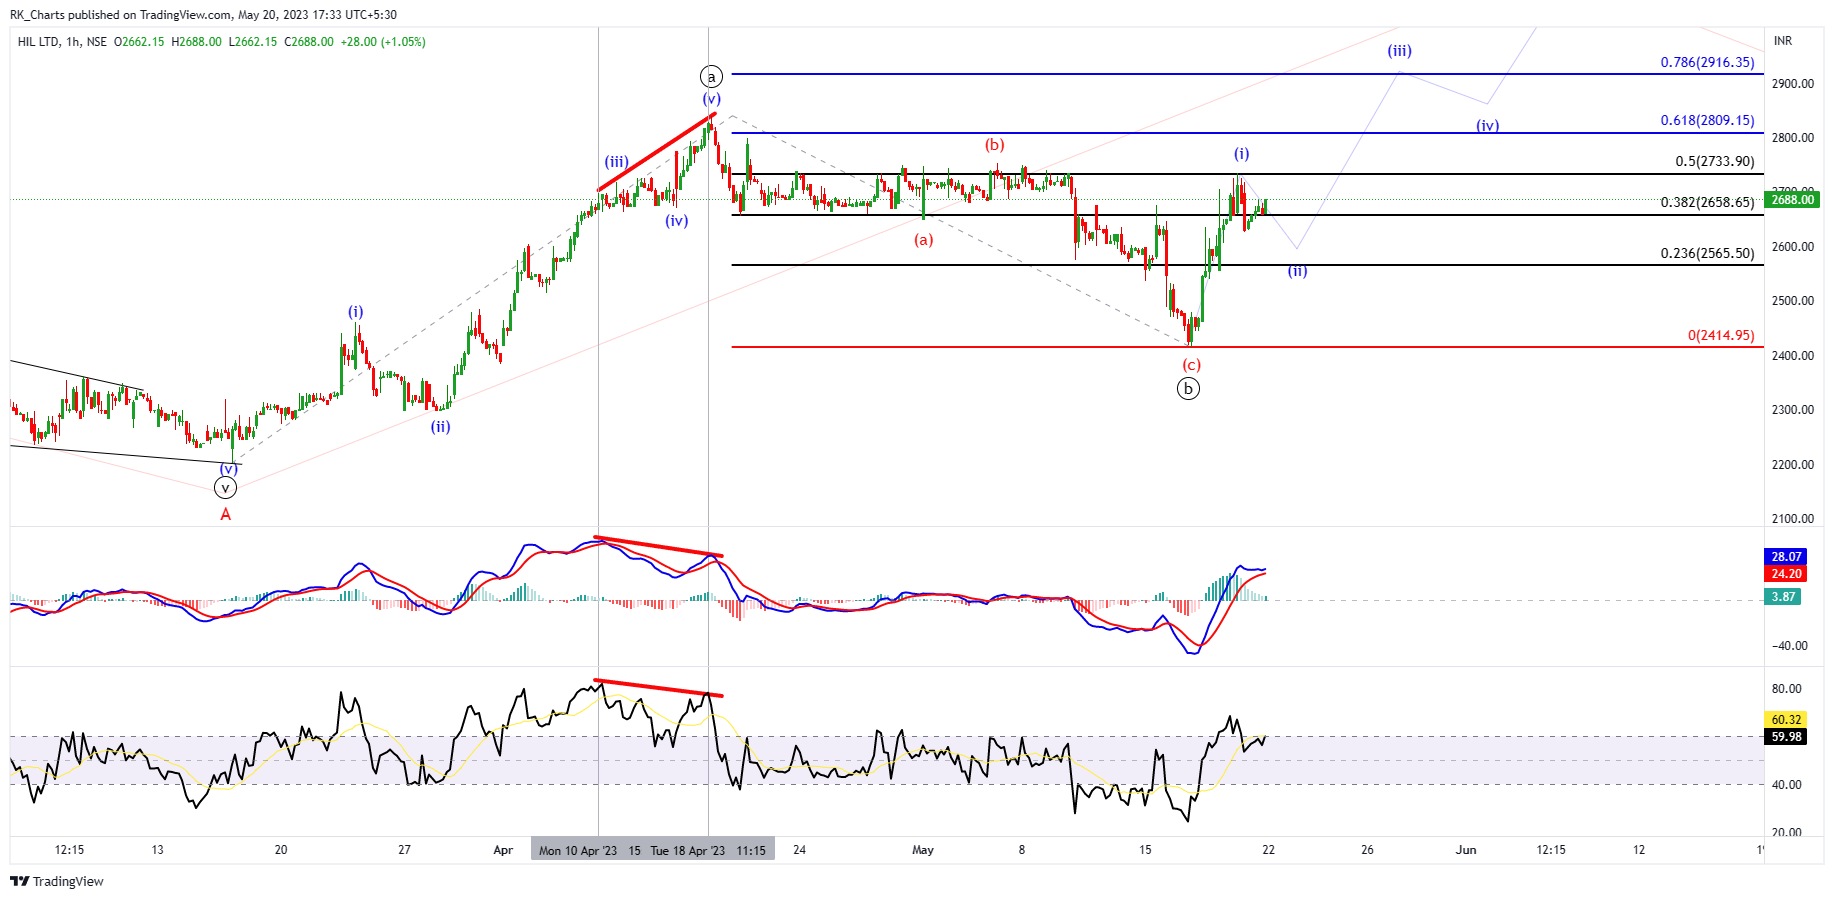Screen dimensions: 1834x899
Task: Click the May month label on time axis
Action: click(923, 850)
